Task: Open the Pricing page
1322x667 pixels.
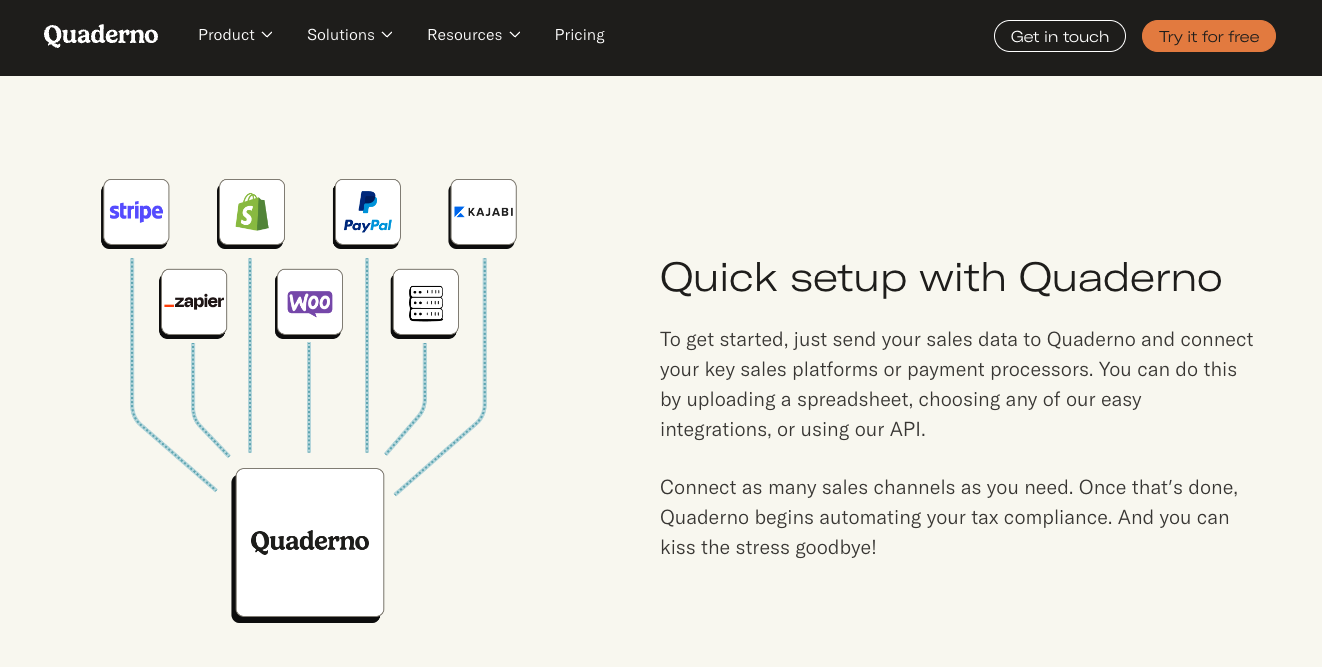Action: pyautogui.click(x=580, y=35)
